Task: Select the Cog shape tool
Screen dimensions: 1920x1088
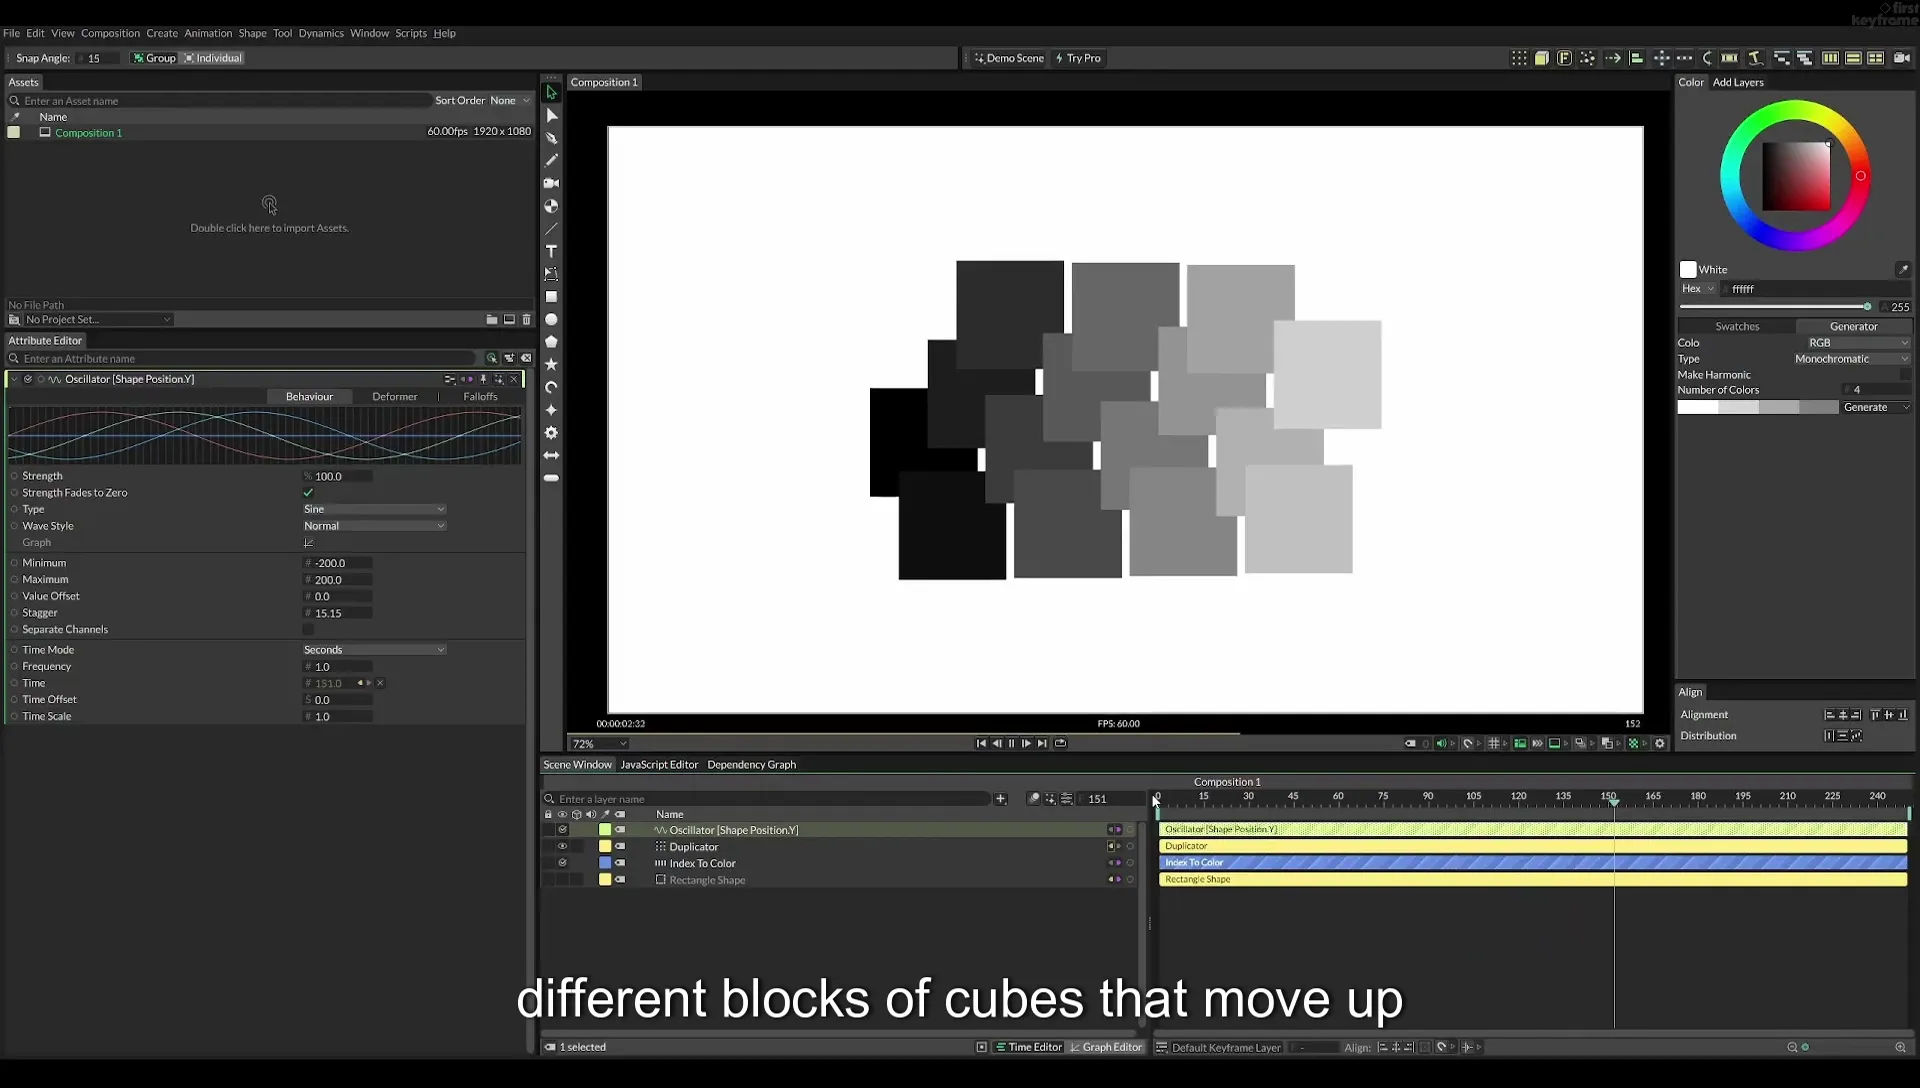Action: coord(551,433)
